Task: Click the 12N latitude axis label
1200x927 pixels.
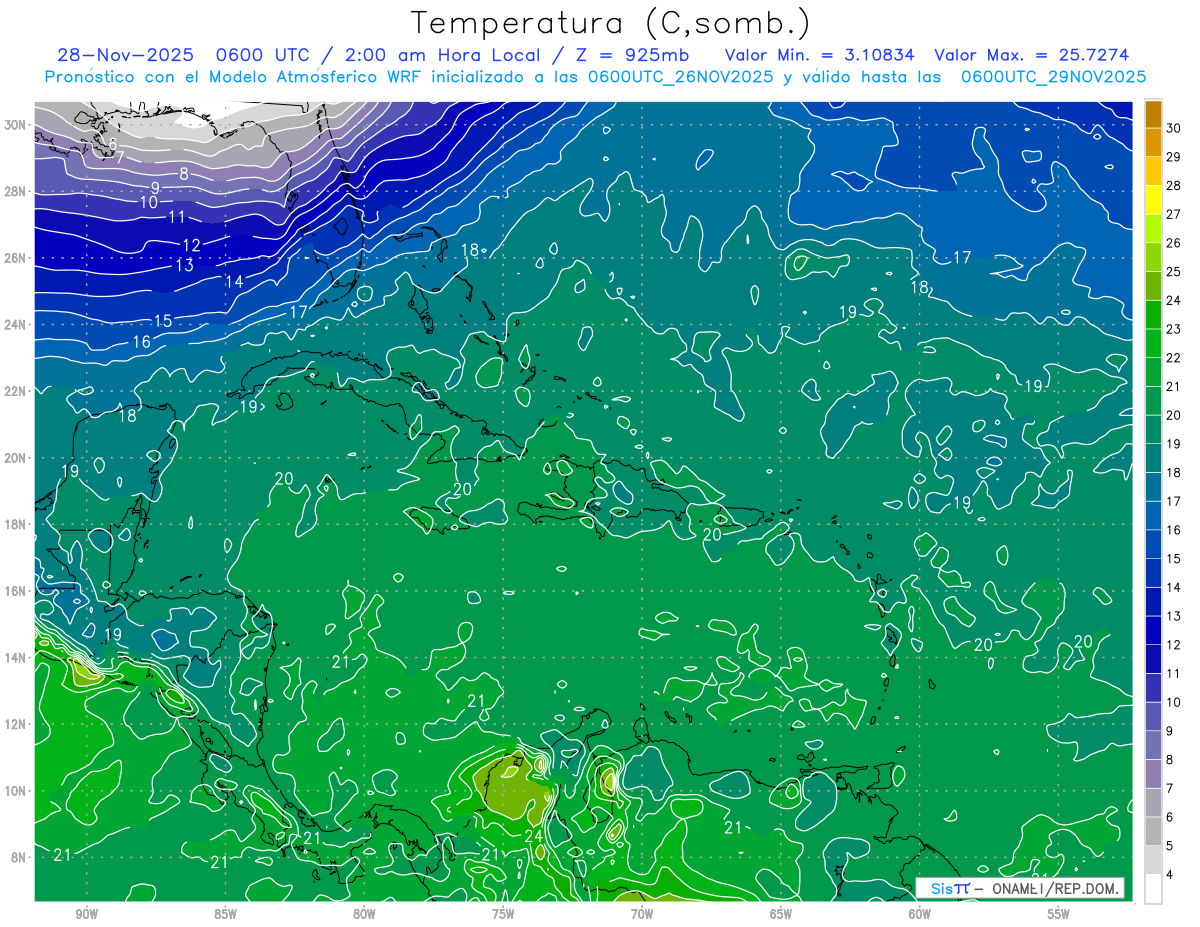Action: tap(15, 724)
